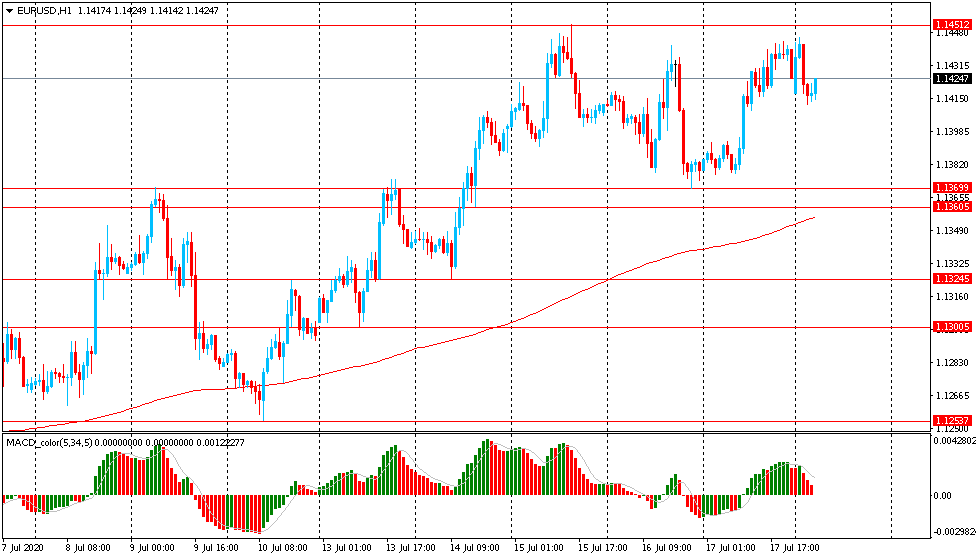This screenshot has height=559, width=976.
Task: Click the 1.12665 price scale value
Action: [952, 395]
